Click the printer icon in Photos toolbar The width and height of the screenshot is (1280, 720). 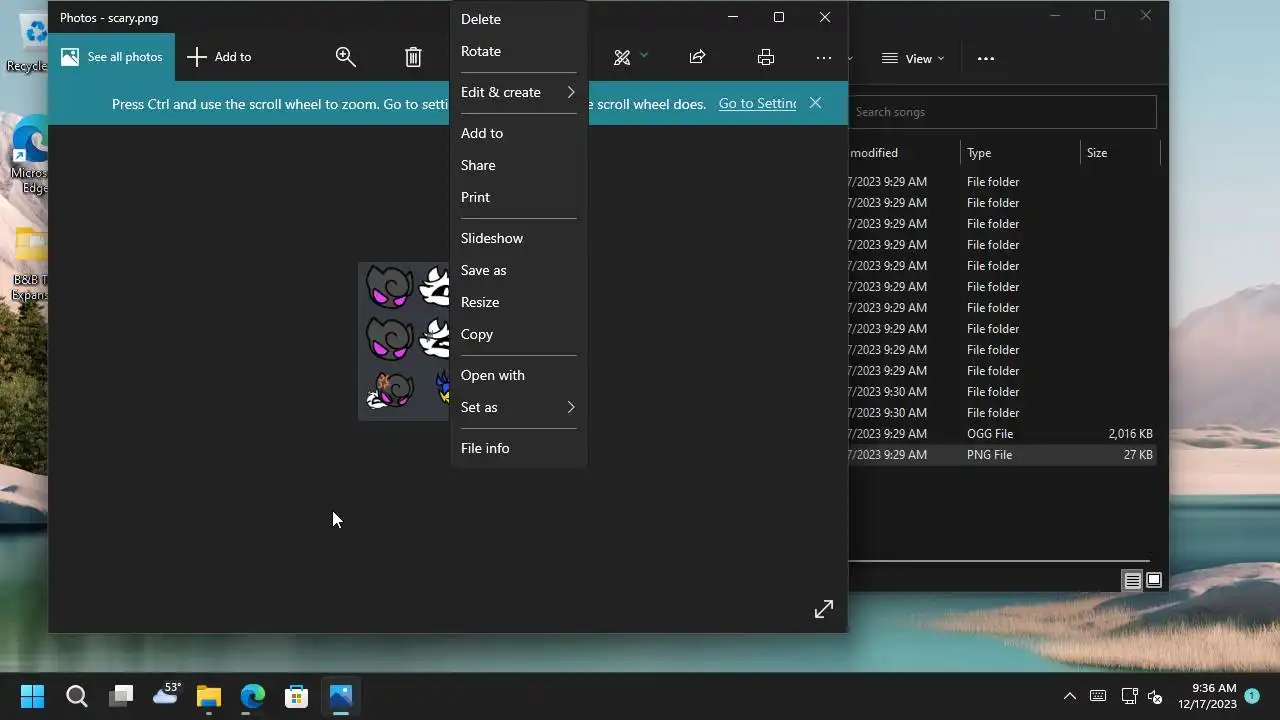tap(766, 57)
